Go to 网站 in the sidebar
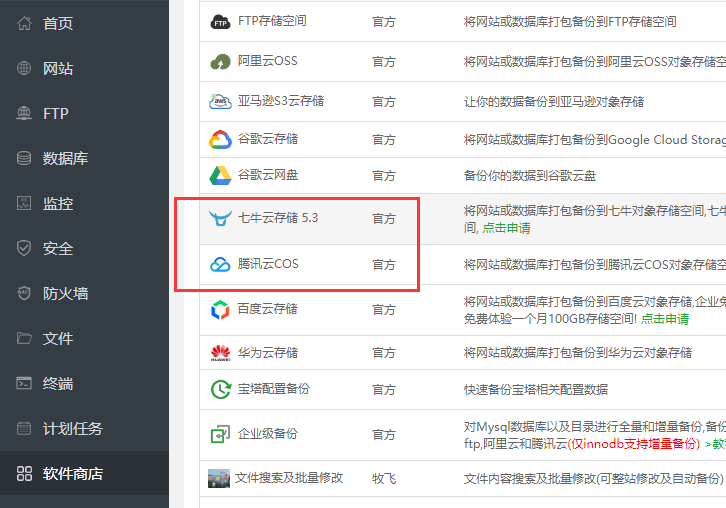 click(x=58, y=69)
